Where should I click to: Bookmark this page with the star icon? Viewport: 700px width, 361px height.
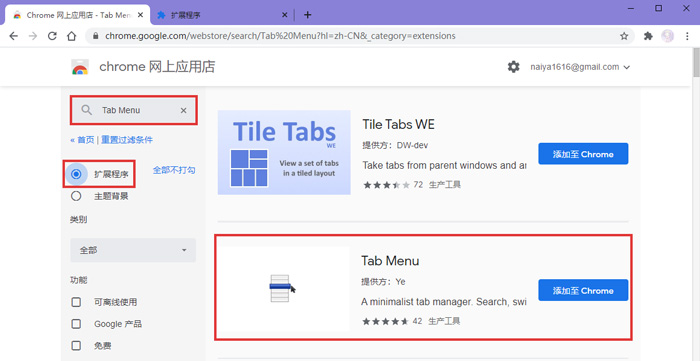(x=624, y=36)
